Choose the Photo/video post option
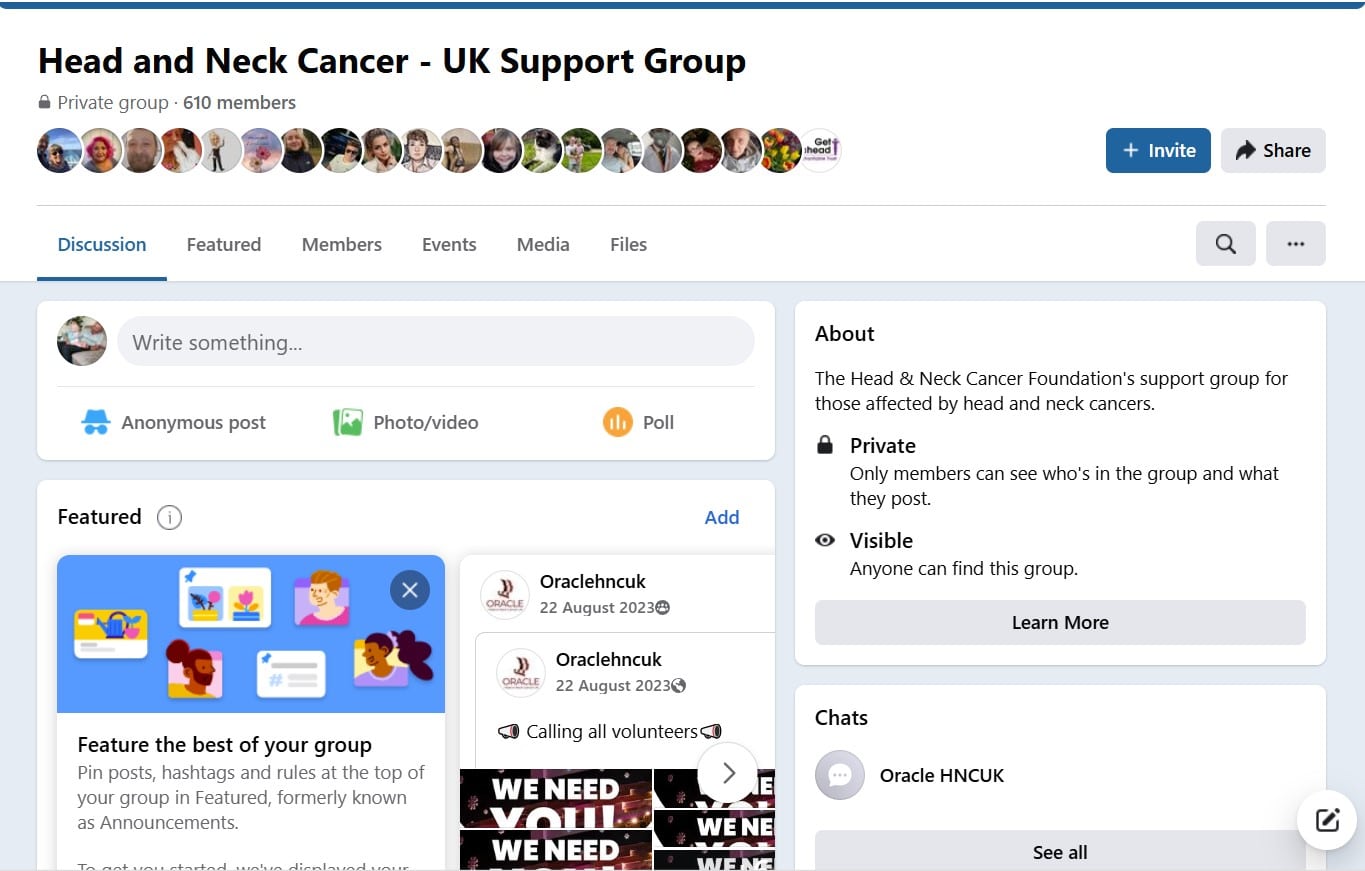 406,422
